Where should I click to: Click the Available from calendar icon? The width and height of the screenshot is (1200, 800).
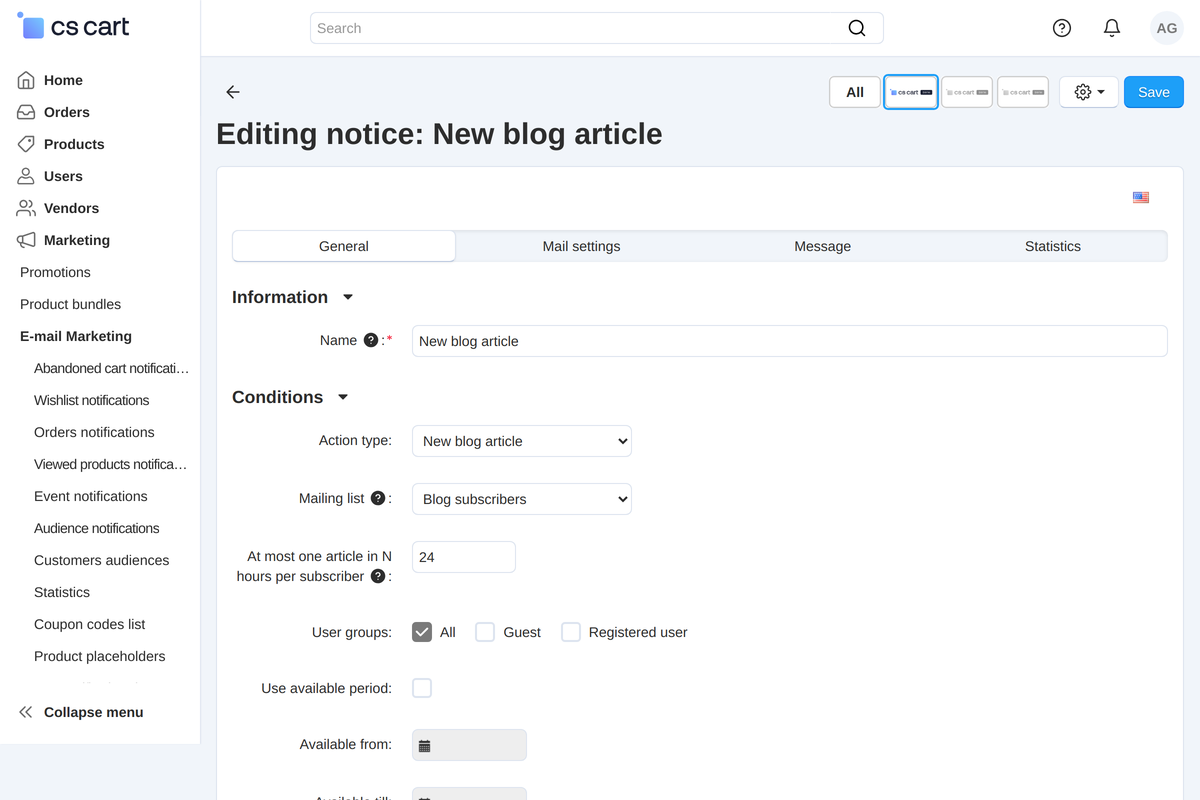point(424,745)
